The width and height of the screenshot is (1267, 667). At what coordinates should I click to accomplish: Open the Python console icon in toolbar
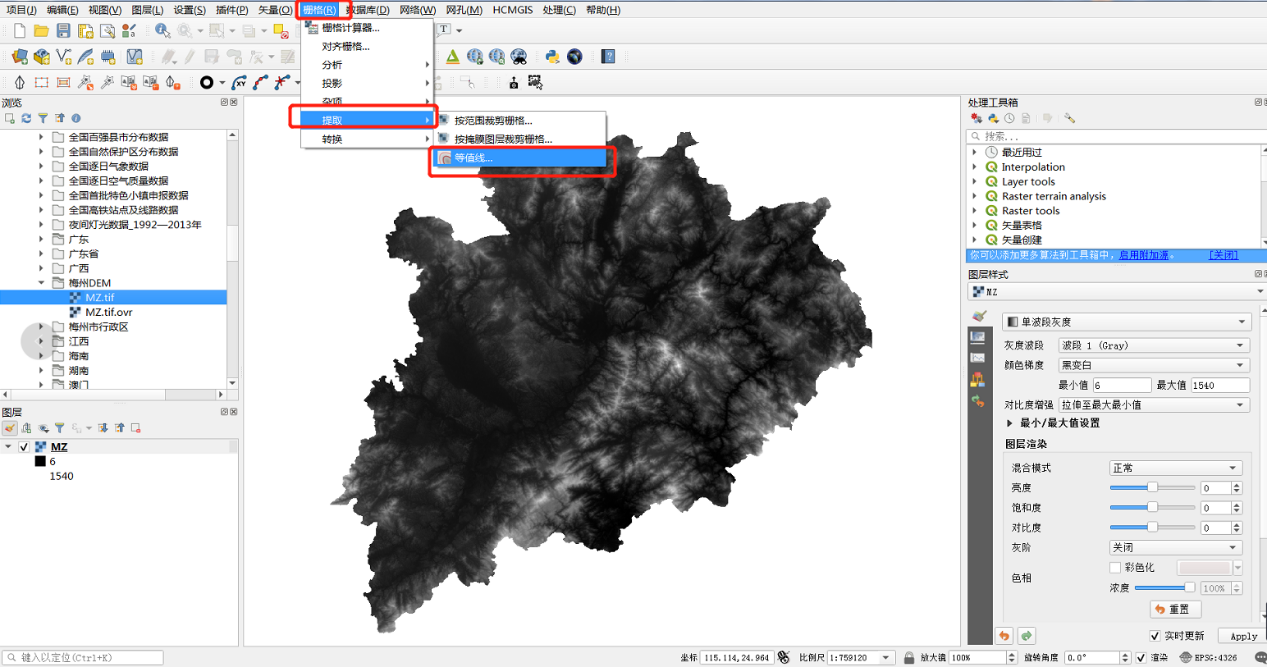(x=552, y=56)
